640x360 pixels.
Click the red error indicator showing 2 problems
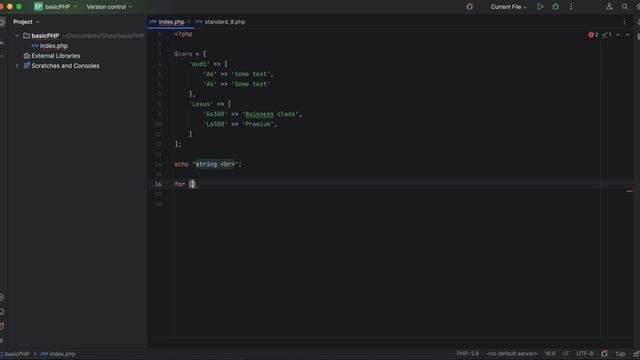(x=593, y=35)
